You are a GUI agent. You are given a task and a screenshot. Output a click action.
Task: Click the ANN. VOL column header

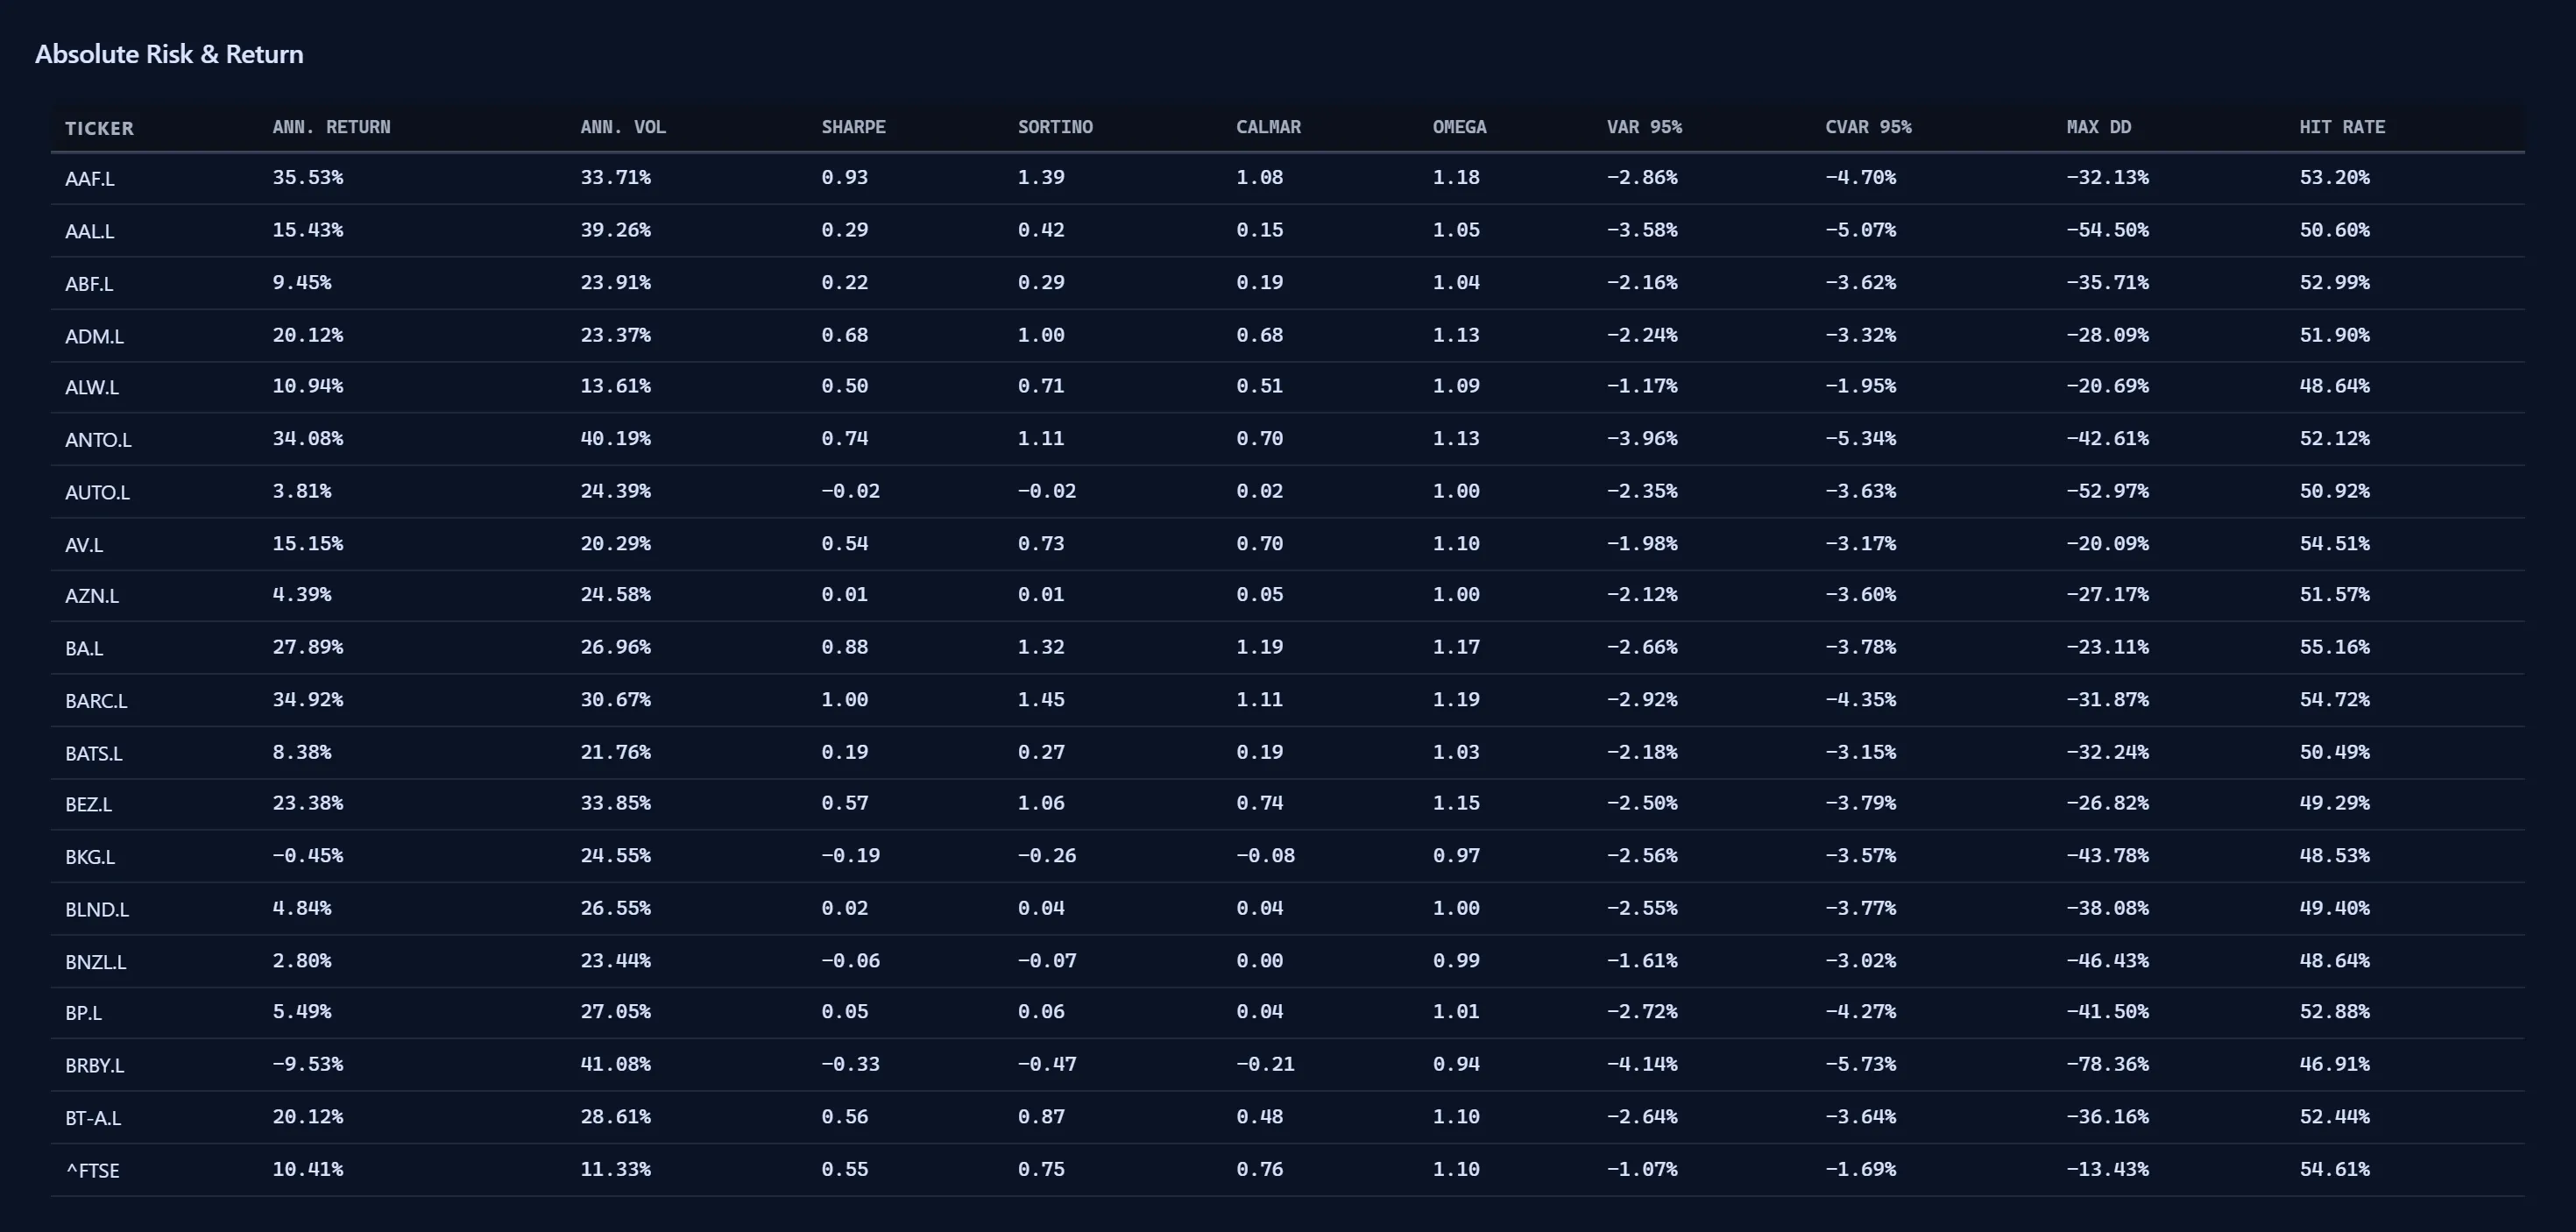[622, 127]
